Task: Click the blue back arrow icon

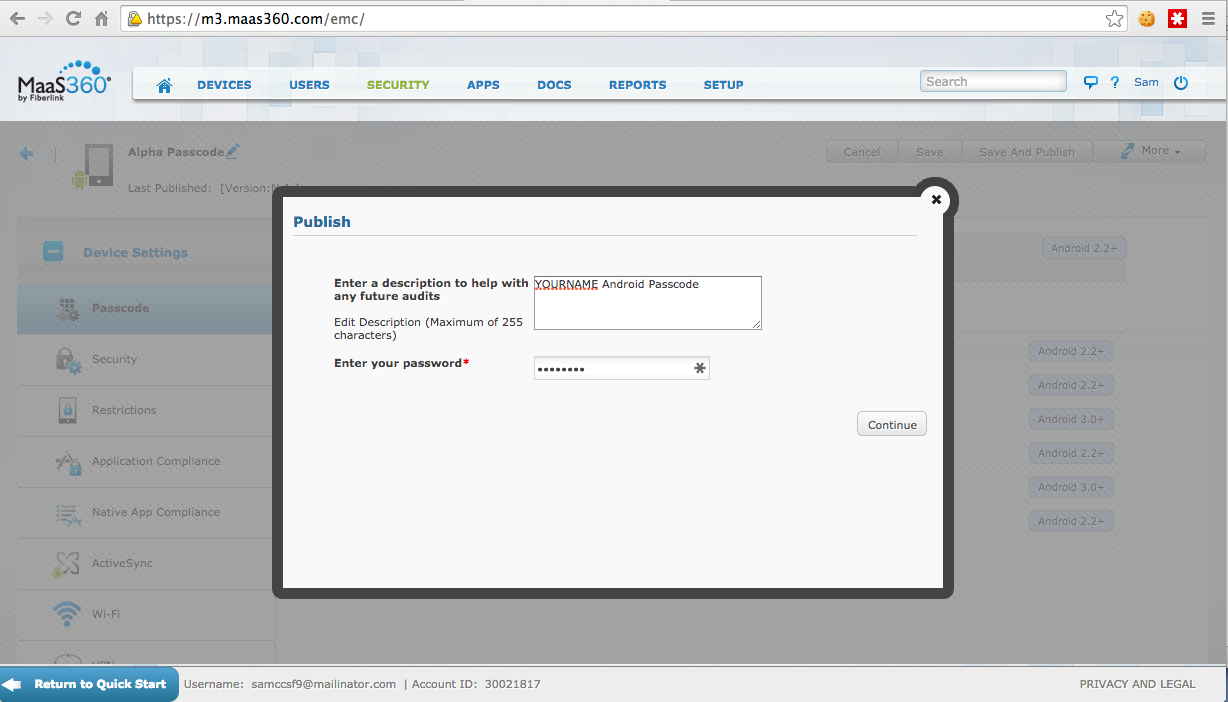Action: 27,153
